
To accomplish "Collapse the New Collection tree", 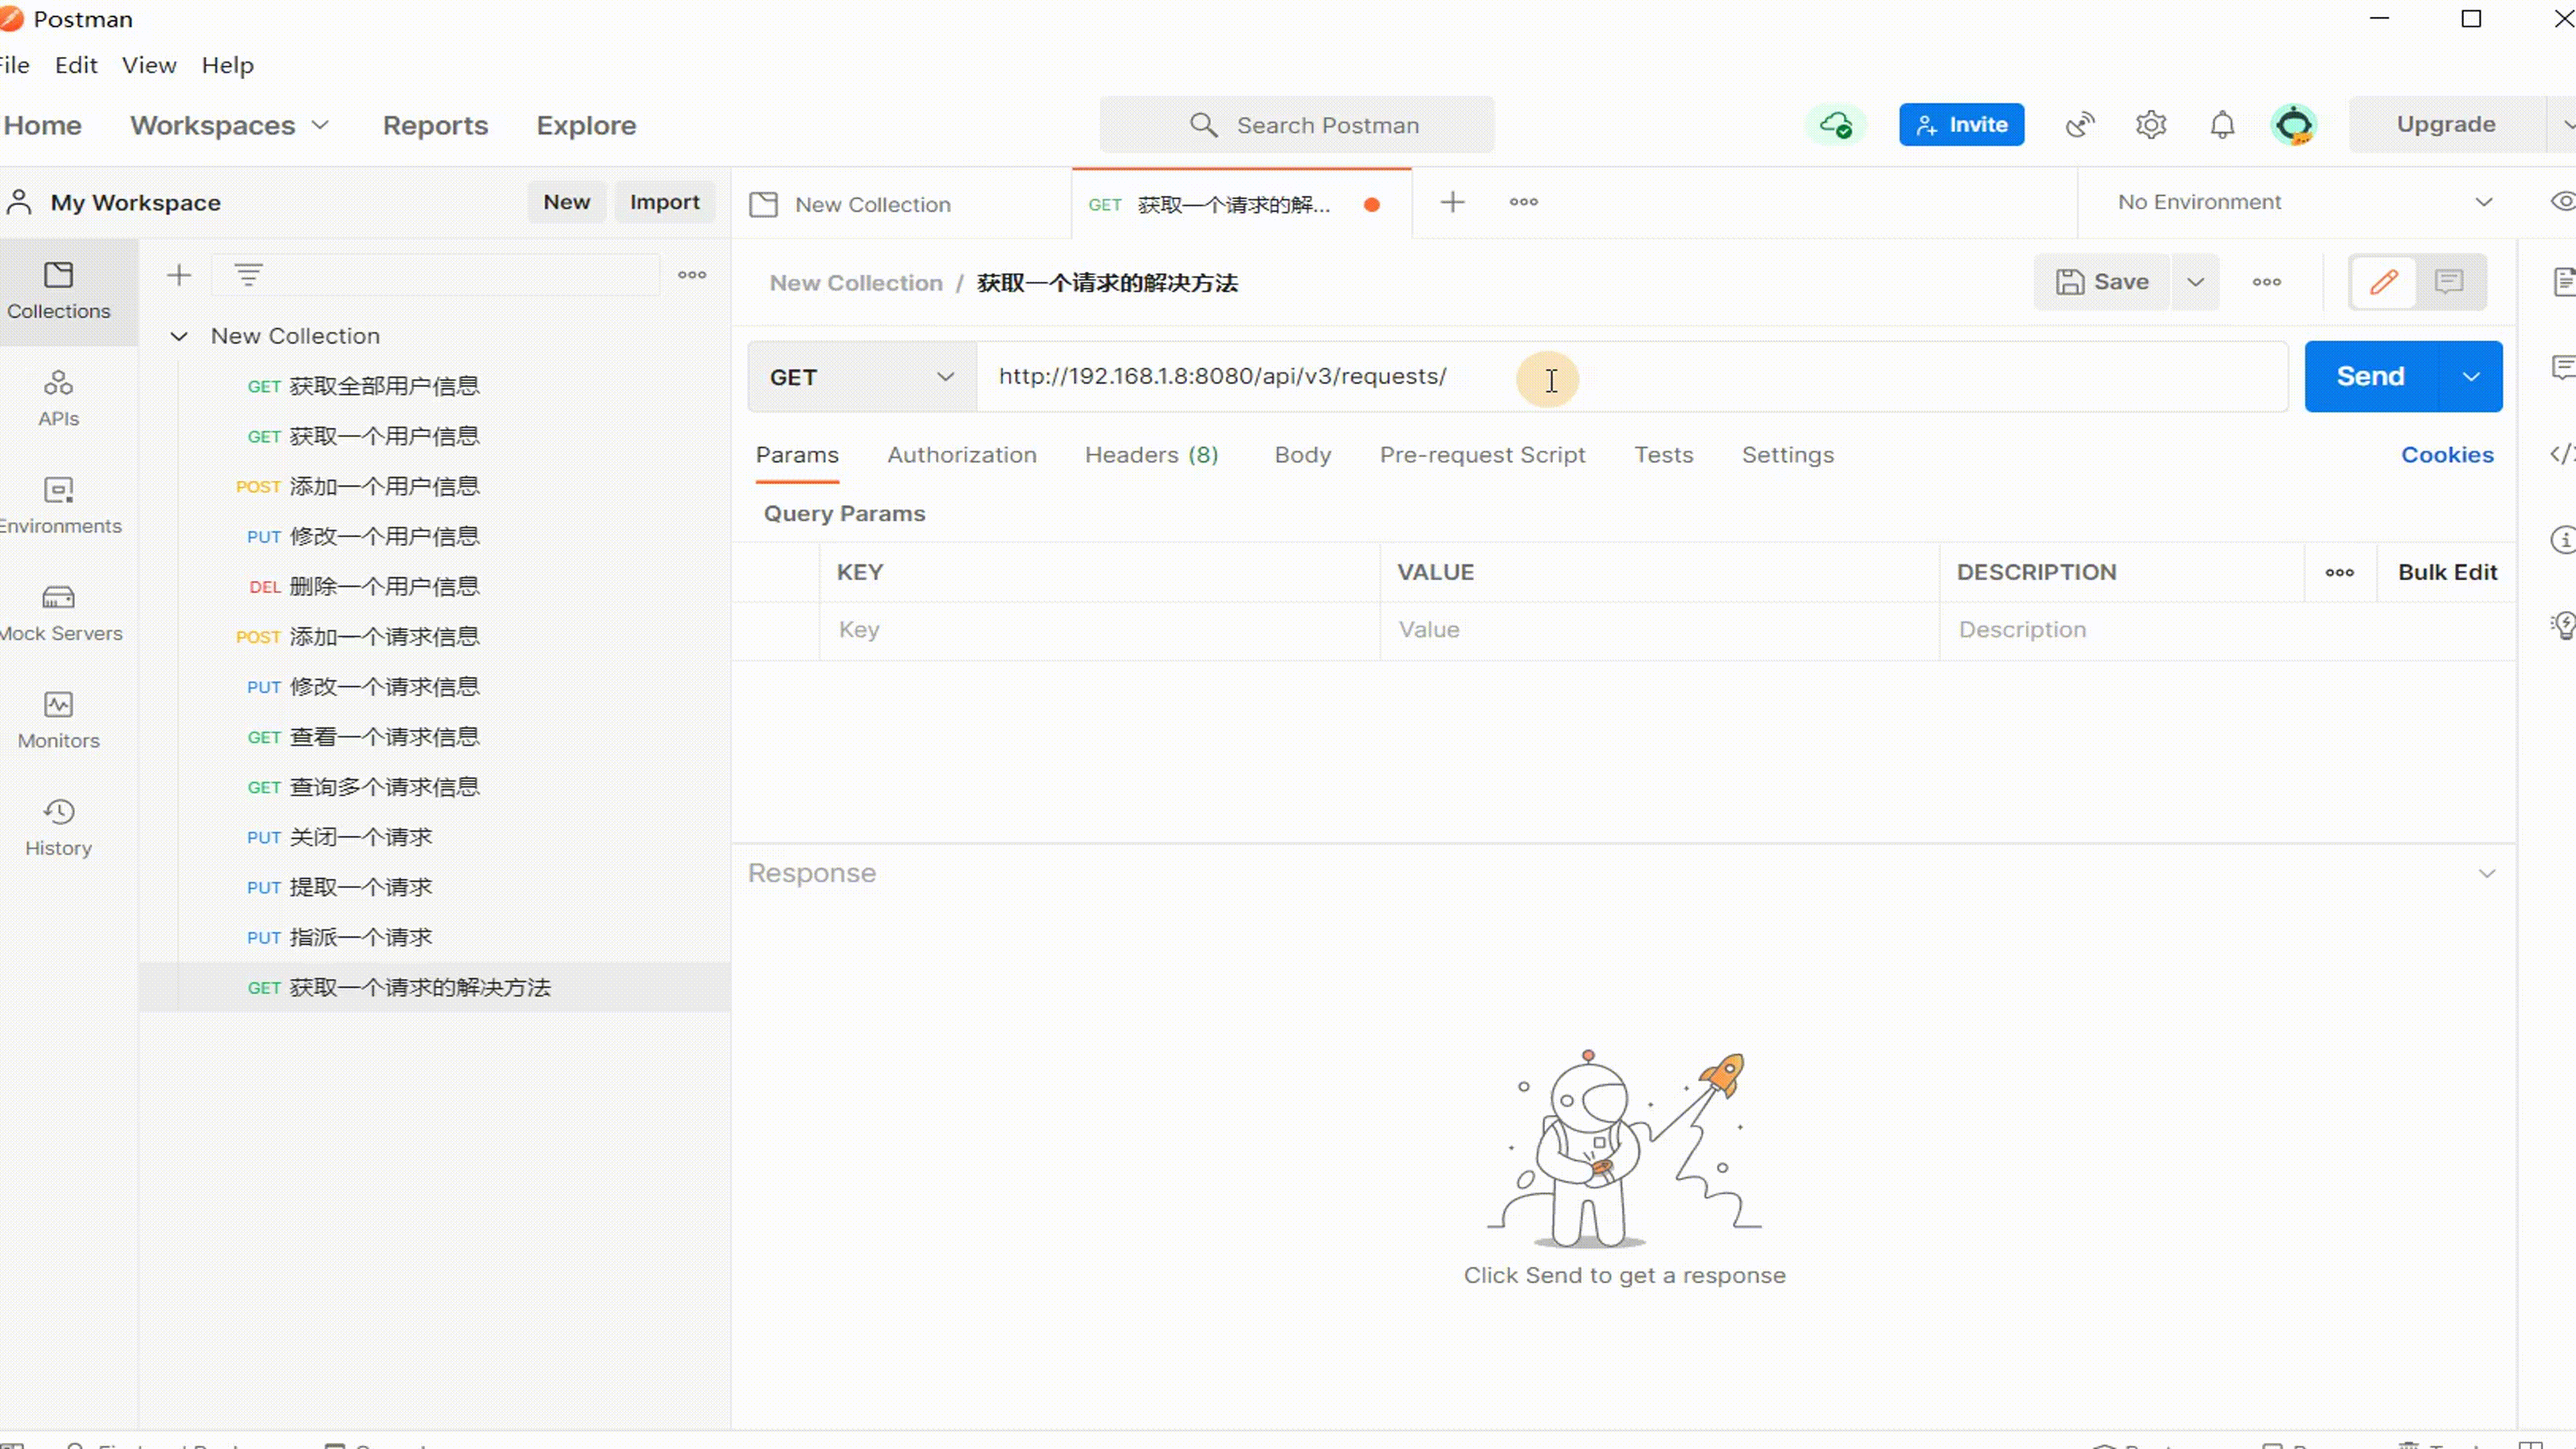I will click(179, 336).
